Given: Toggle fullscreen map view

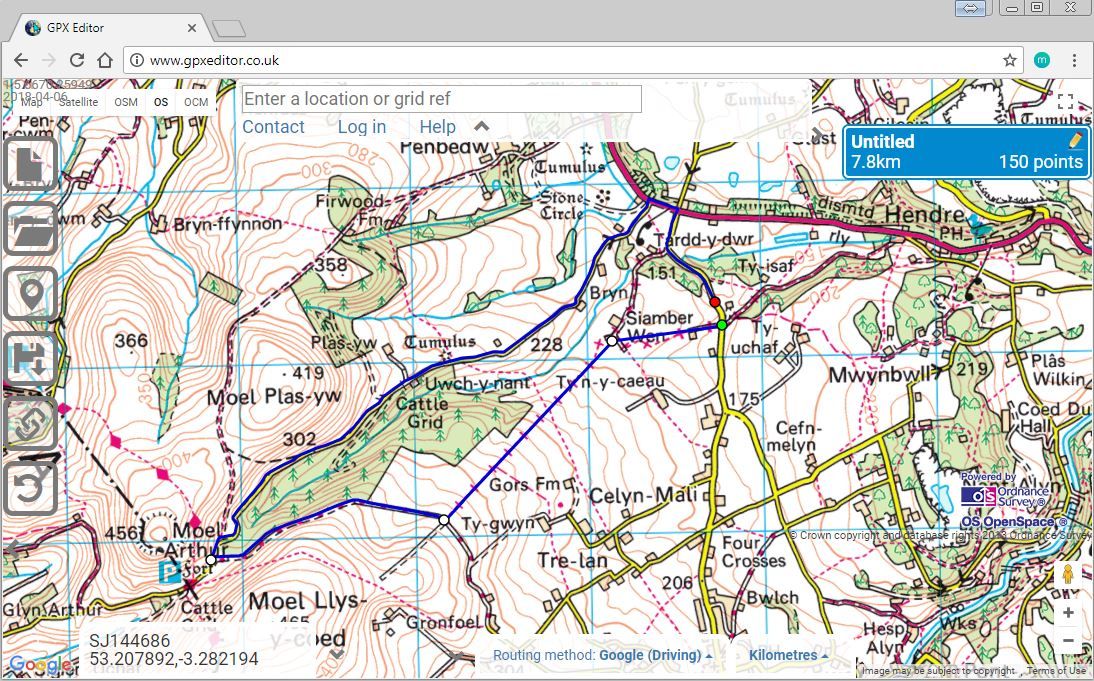Looking at the screenshot, I should 1065,102.
